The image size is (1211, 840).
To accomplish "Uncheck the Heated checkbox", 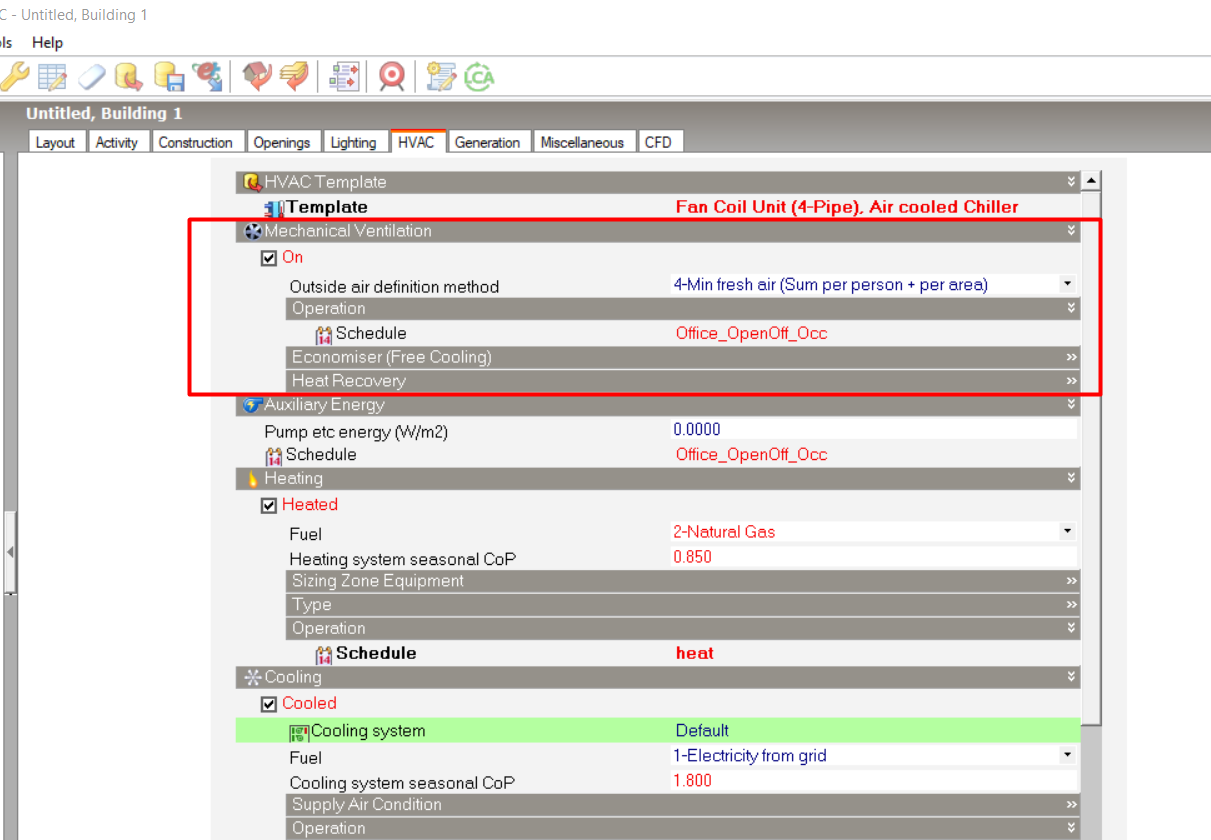I will [268, 506].
